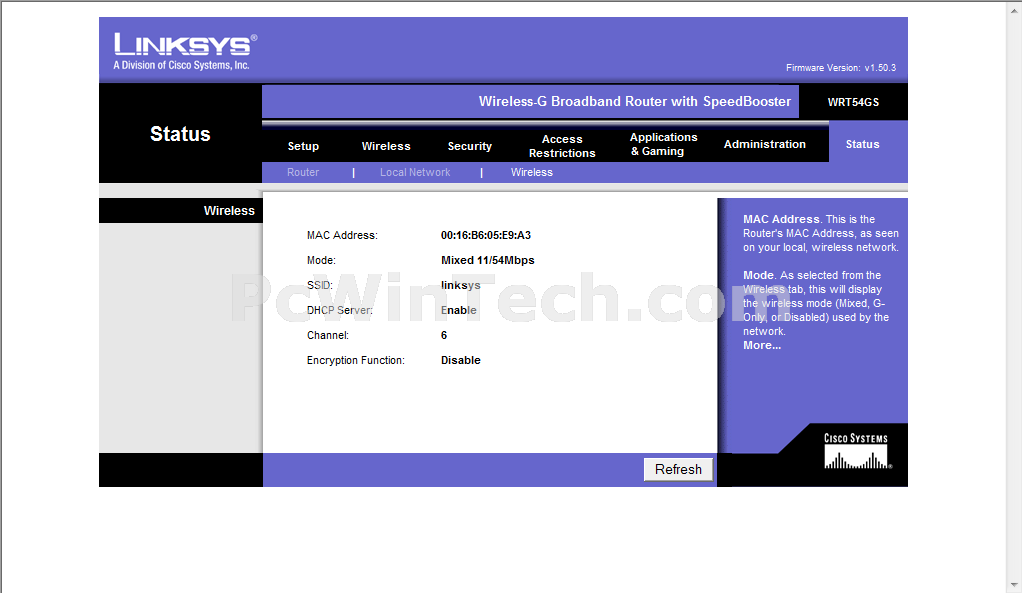This screenshot has width=1022, height=593.
Task: Click the MAC Address help description
Action: [821, 233]
